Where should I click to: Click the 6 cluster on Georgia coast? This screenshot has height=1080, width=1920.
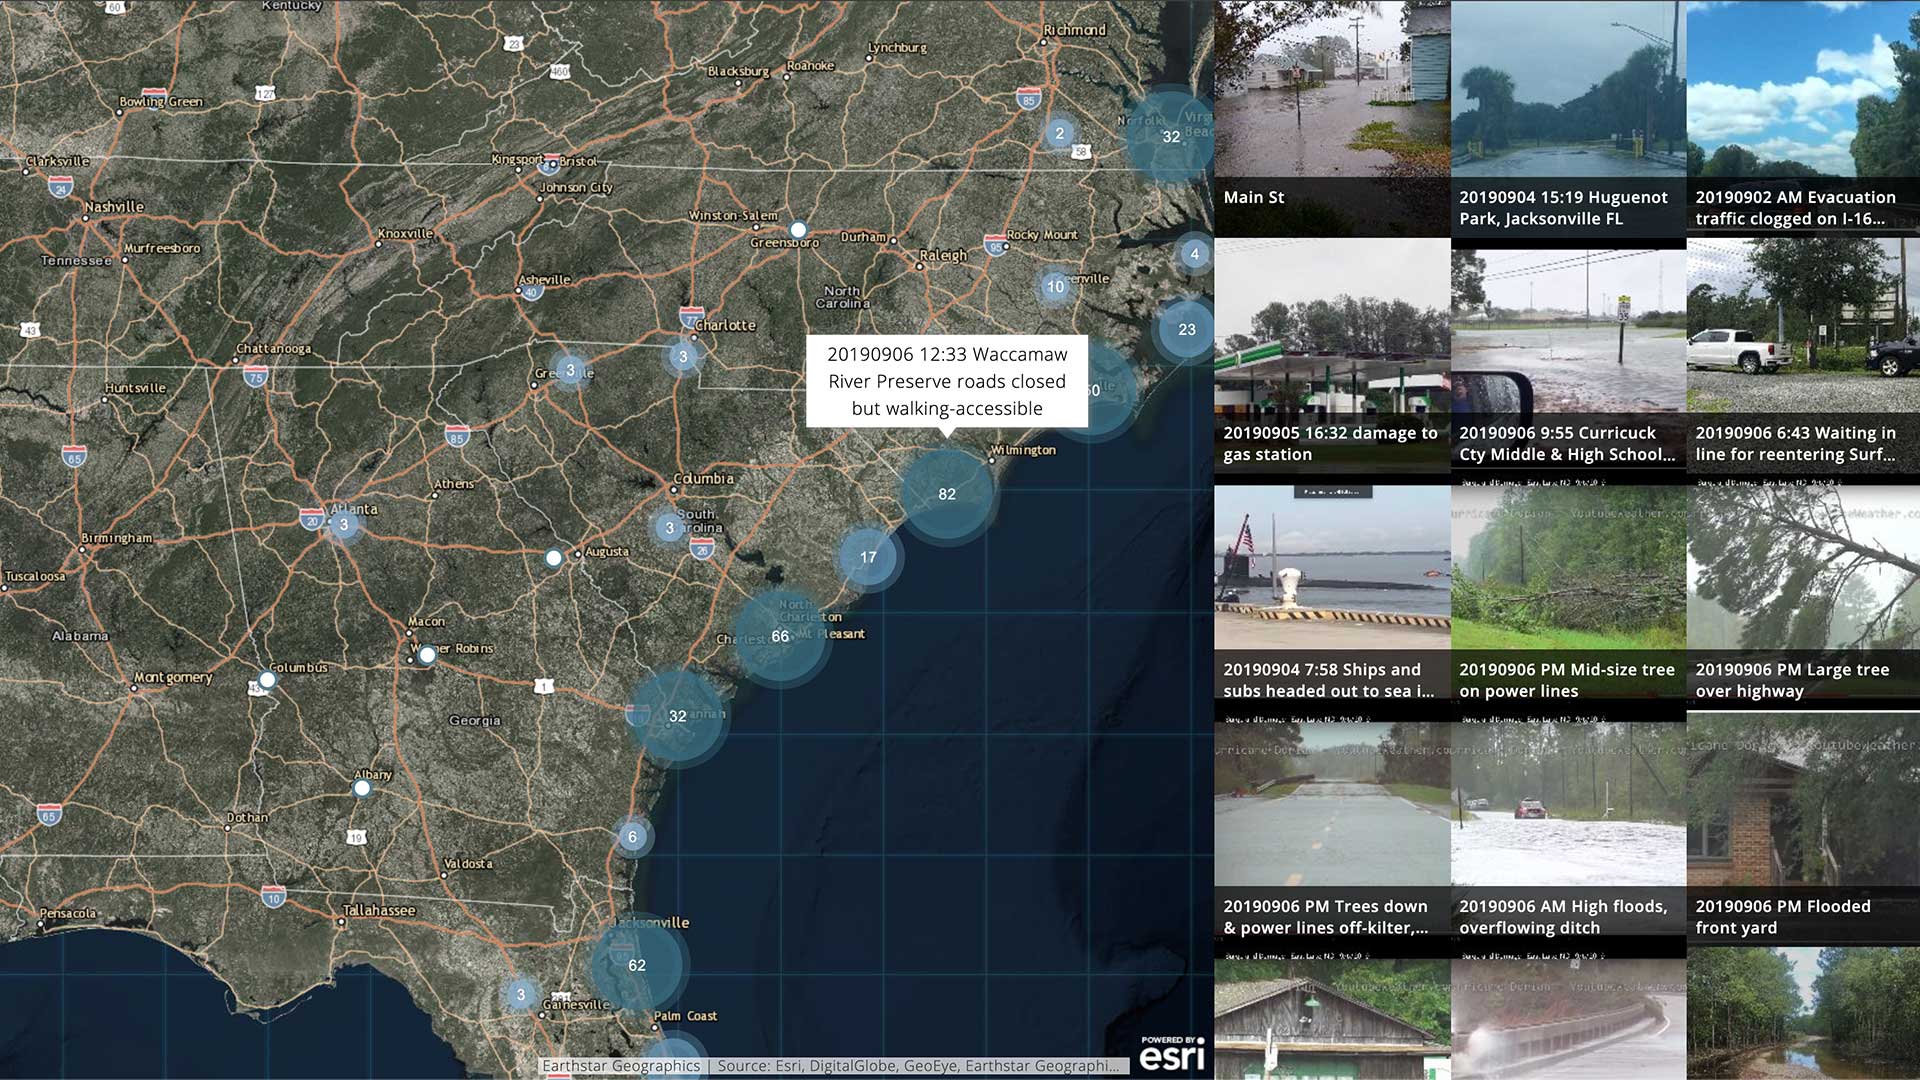pos(632,837)
